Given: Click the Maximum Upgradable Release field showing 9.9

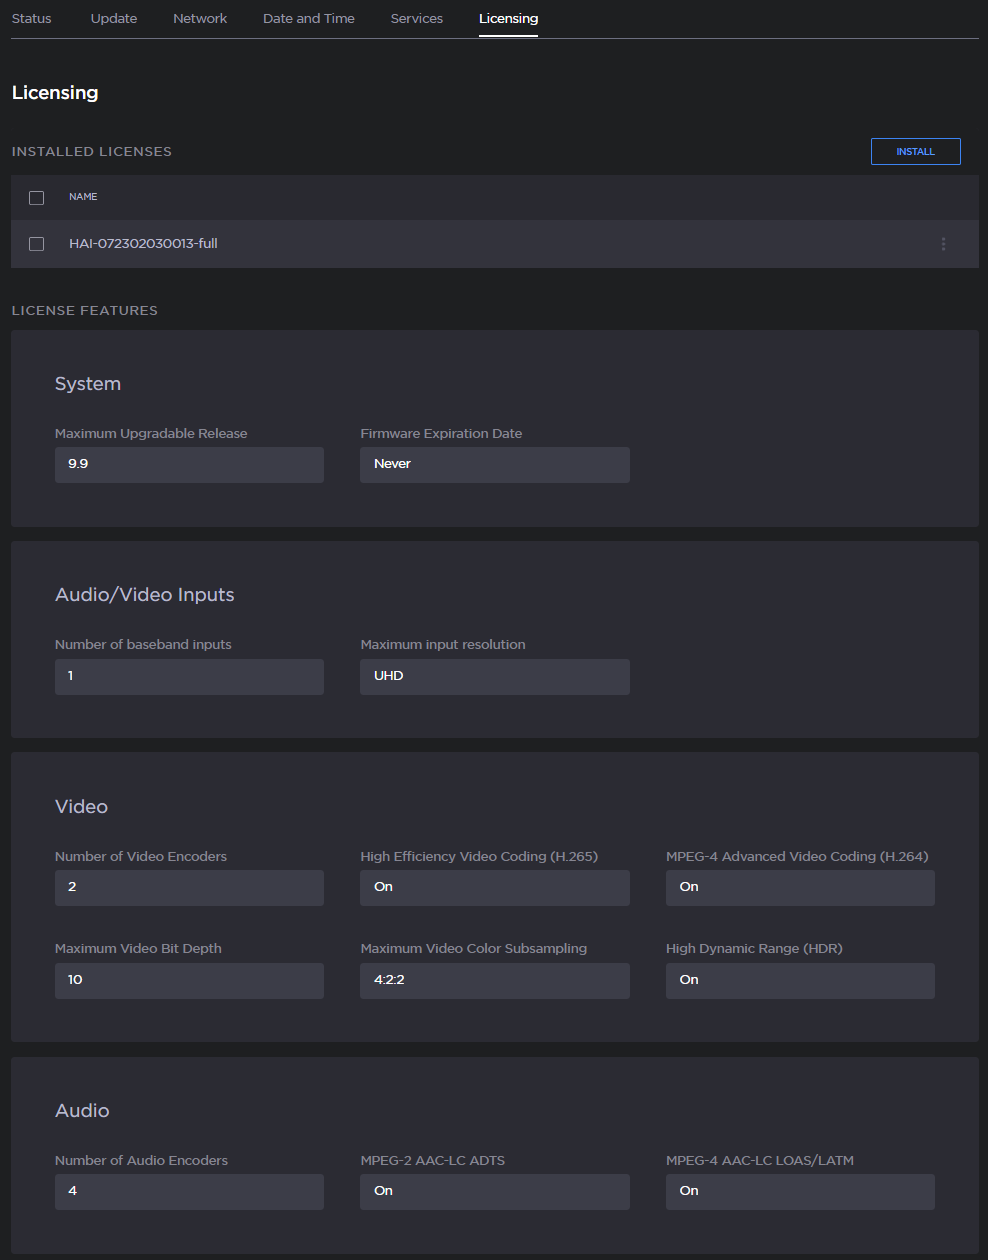Looking at the screenshot, I should (x=189, y=464).
